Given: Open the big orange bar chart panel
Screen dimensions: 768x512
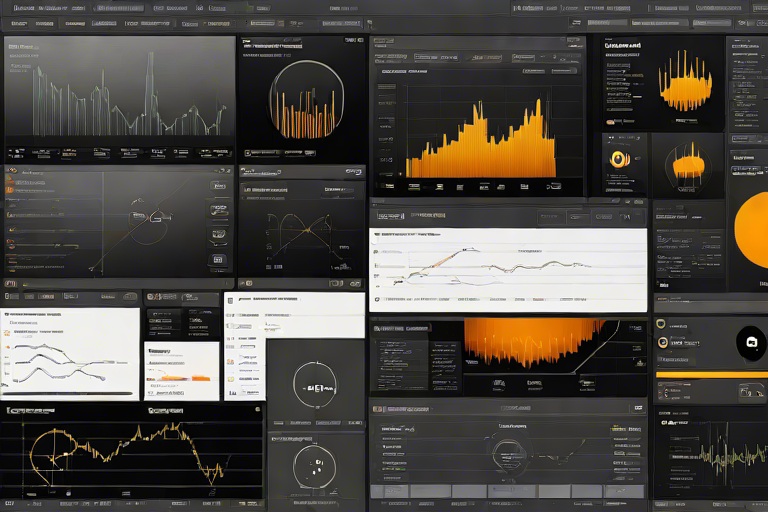Looking at the screenshot, I should pos(478,118).
